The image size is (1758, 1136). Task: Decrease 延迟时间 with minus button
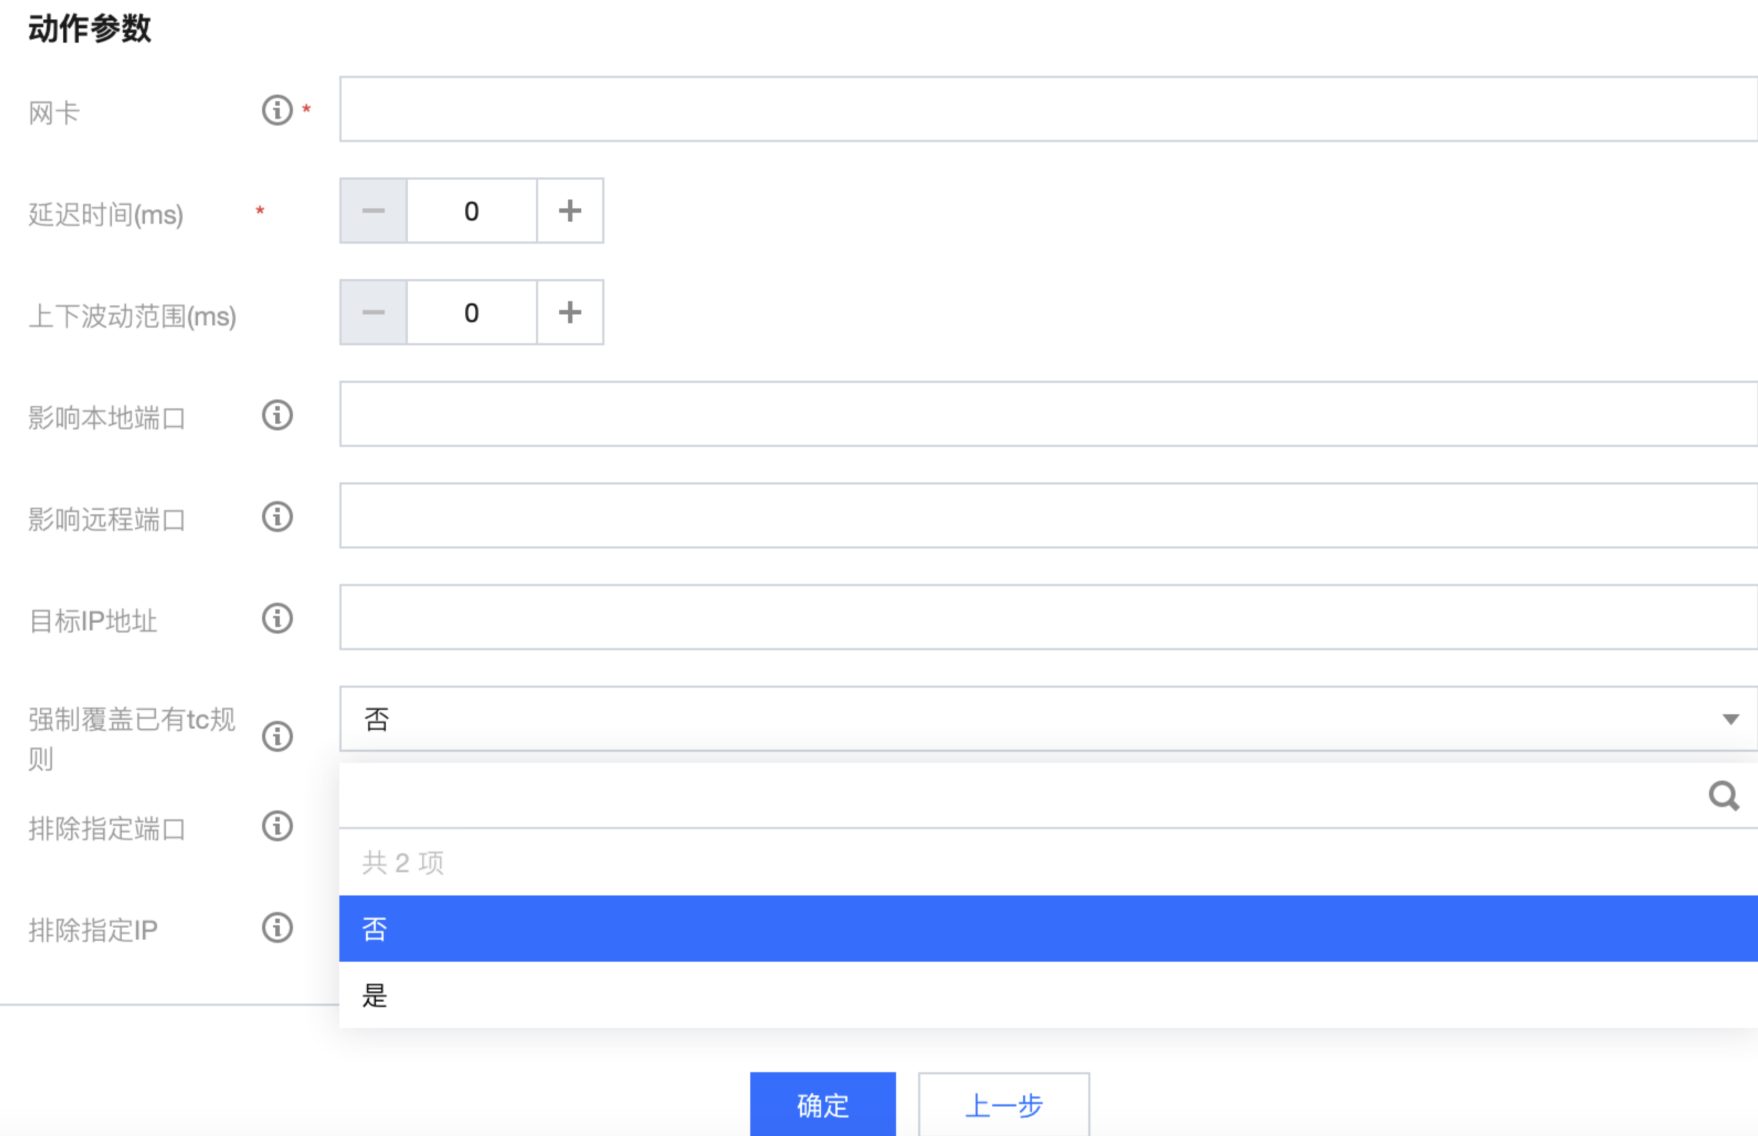pyautogui.click(x=373, y=211)
